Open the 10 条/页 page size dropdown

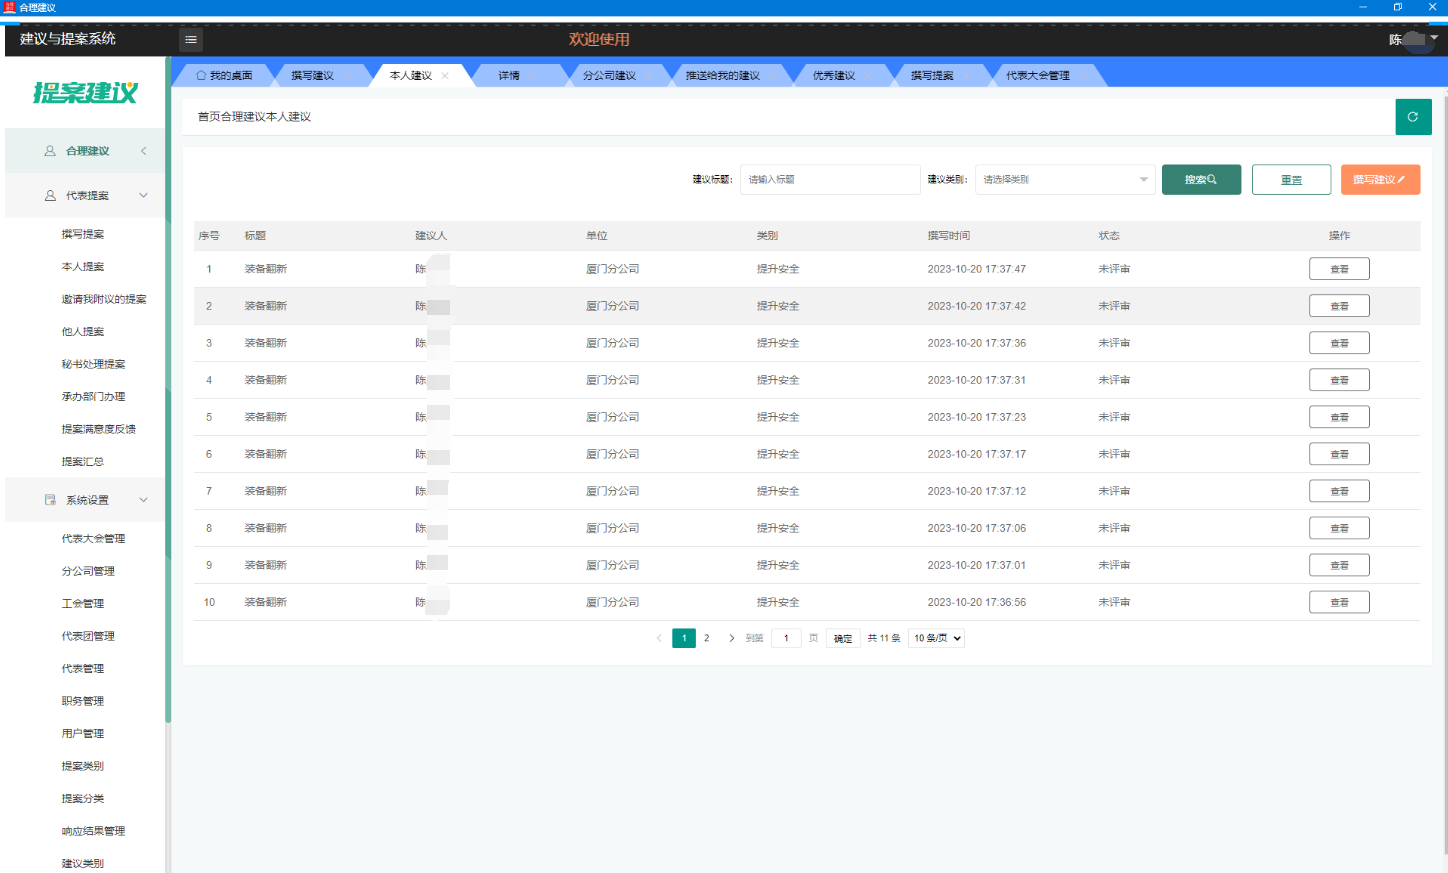pos(936,638)
